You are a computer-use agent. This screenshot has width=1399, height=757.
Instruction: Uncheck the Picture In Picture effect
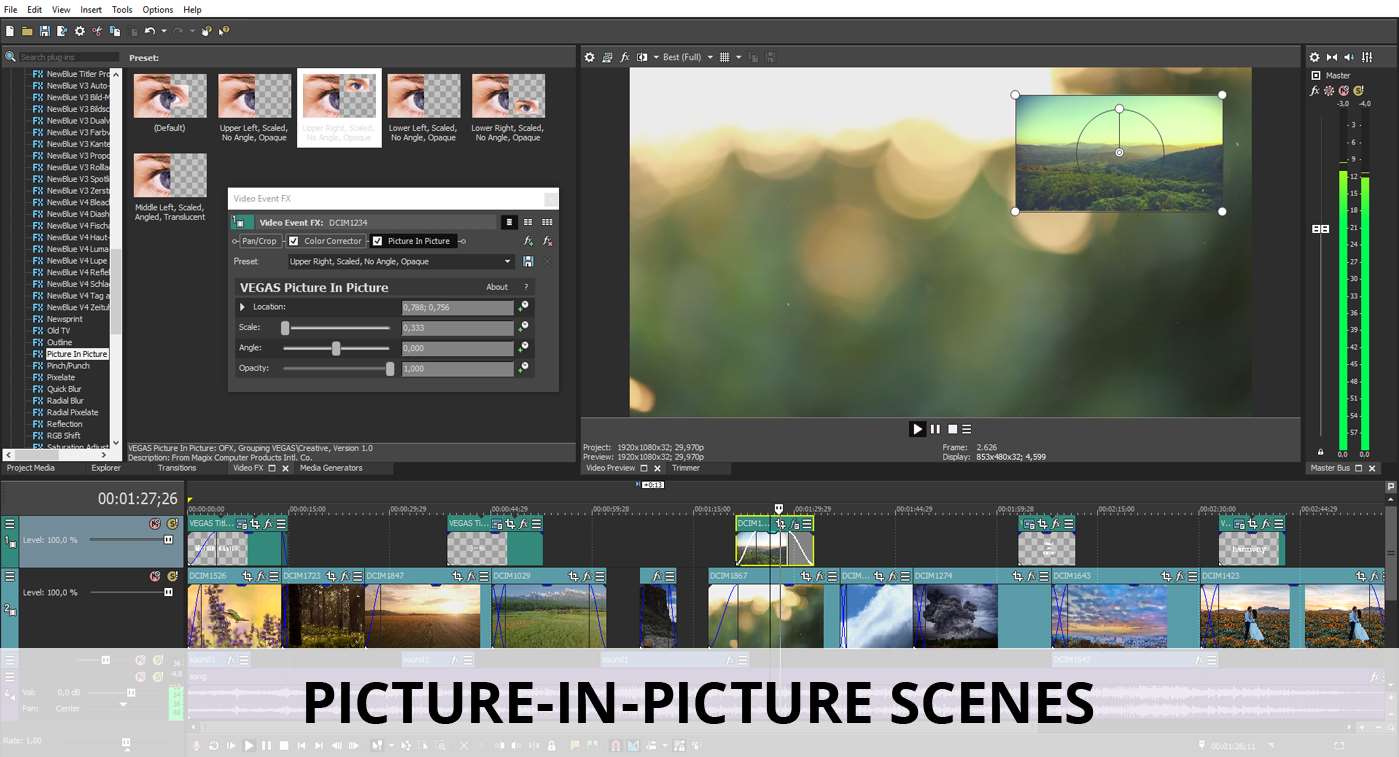(377, 241)
